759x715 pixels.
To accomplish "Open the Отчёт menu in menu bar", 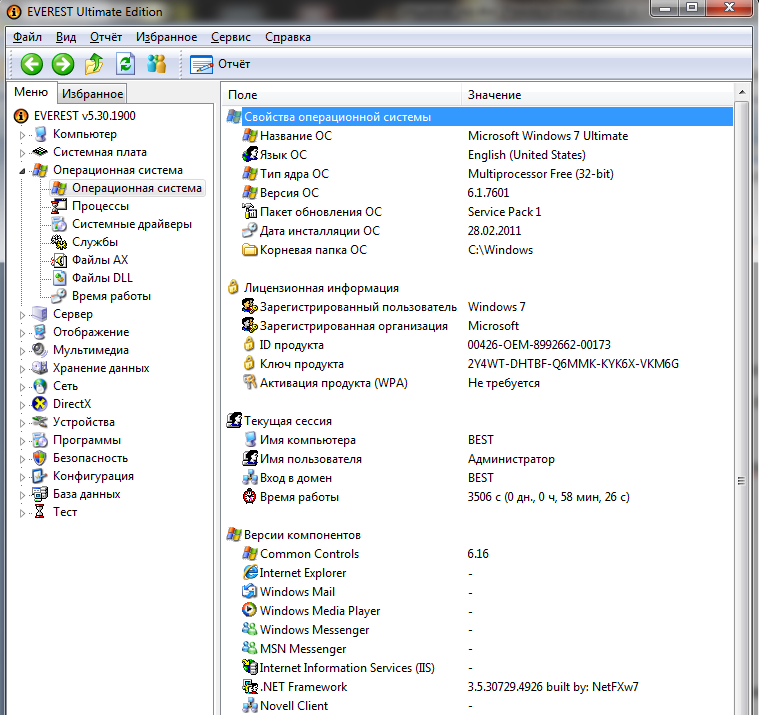I will (x=106, y=37).
